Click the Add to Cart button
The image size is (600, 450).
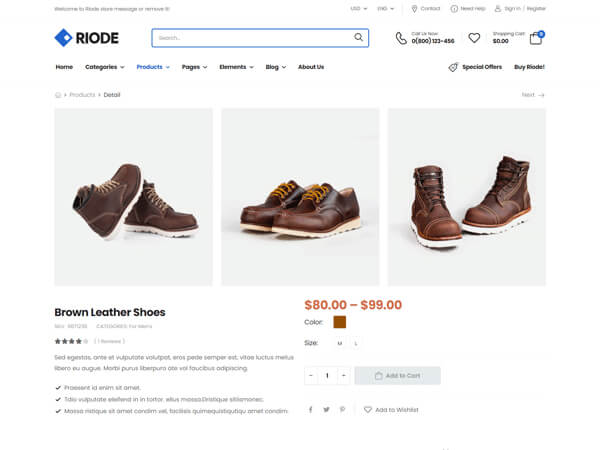pos(397,376)
